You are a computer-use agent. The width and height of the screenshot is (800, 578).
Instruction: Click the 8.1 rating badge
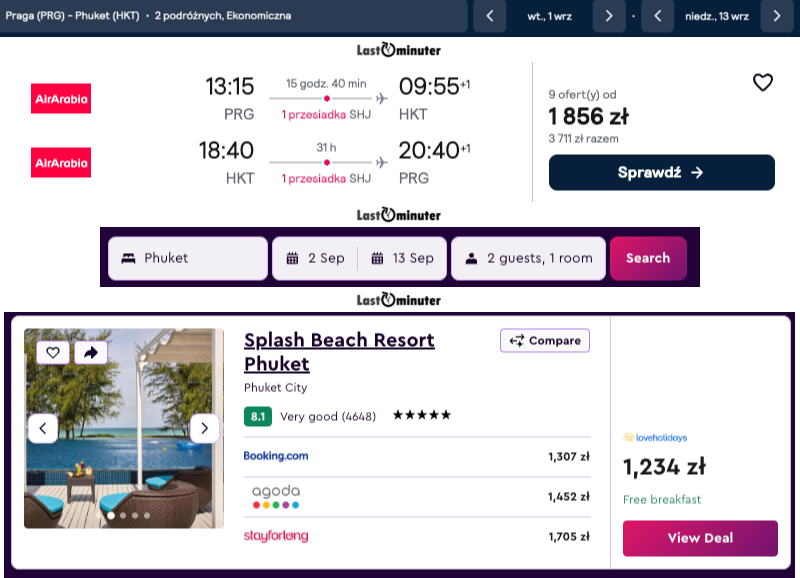258,416
